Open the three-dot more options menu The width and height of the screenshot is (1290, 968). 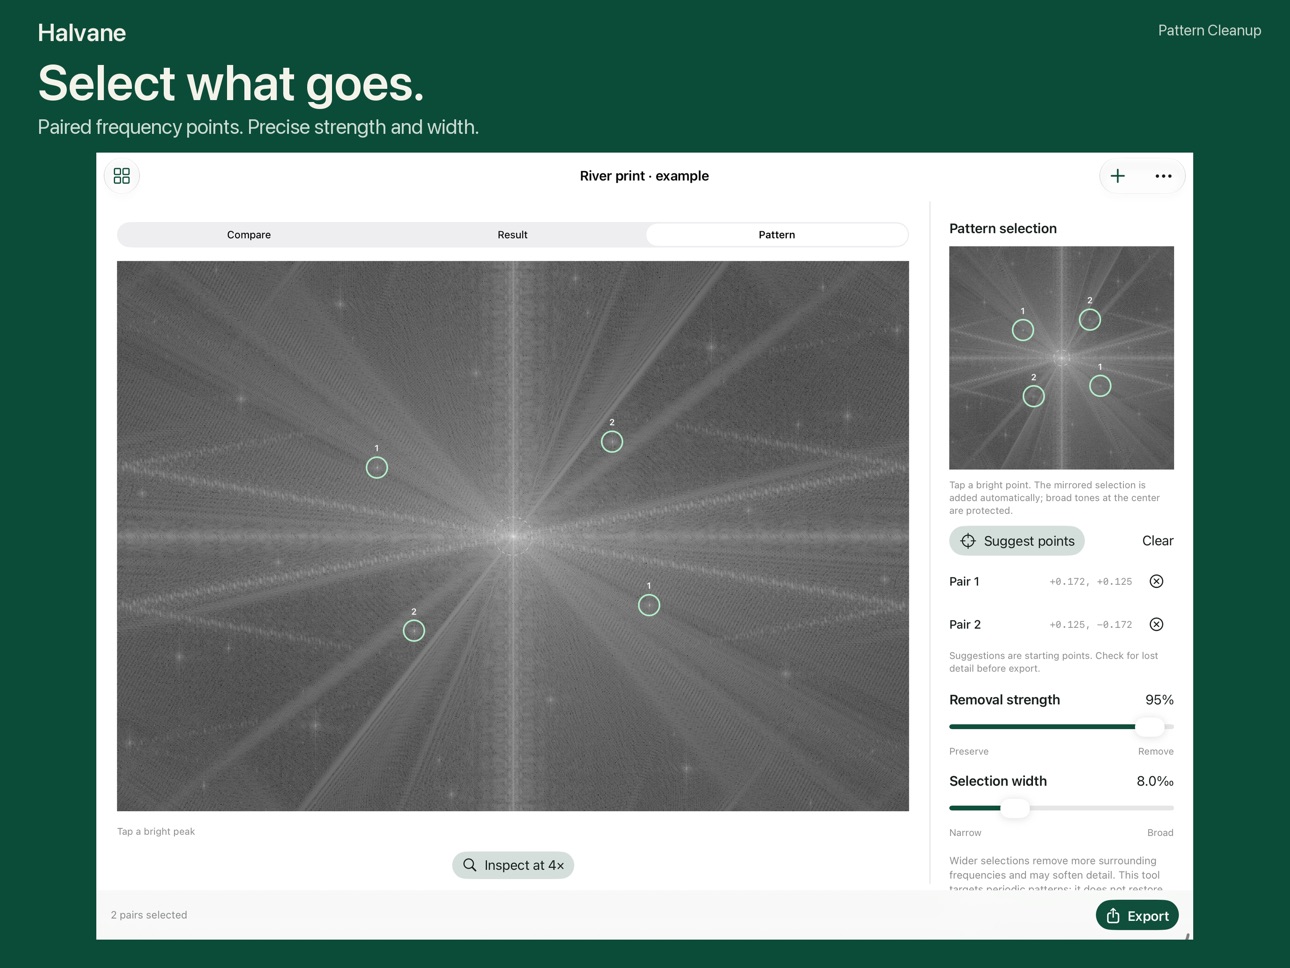[1163, 176]
